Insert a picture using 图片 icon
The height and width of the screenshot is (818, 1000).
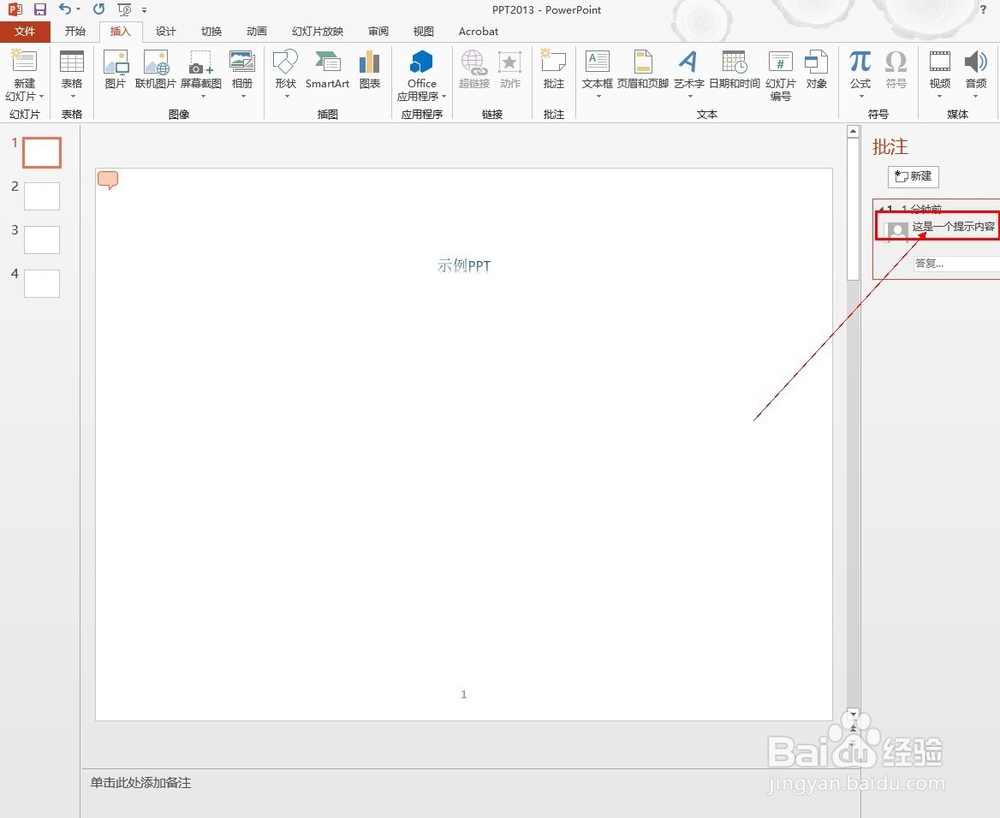[x=115, y=62]
